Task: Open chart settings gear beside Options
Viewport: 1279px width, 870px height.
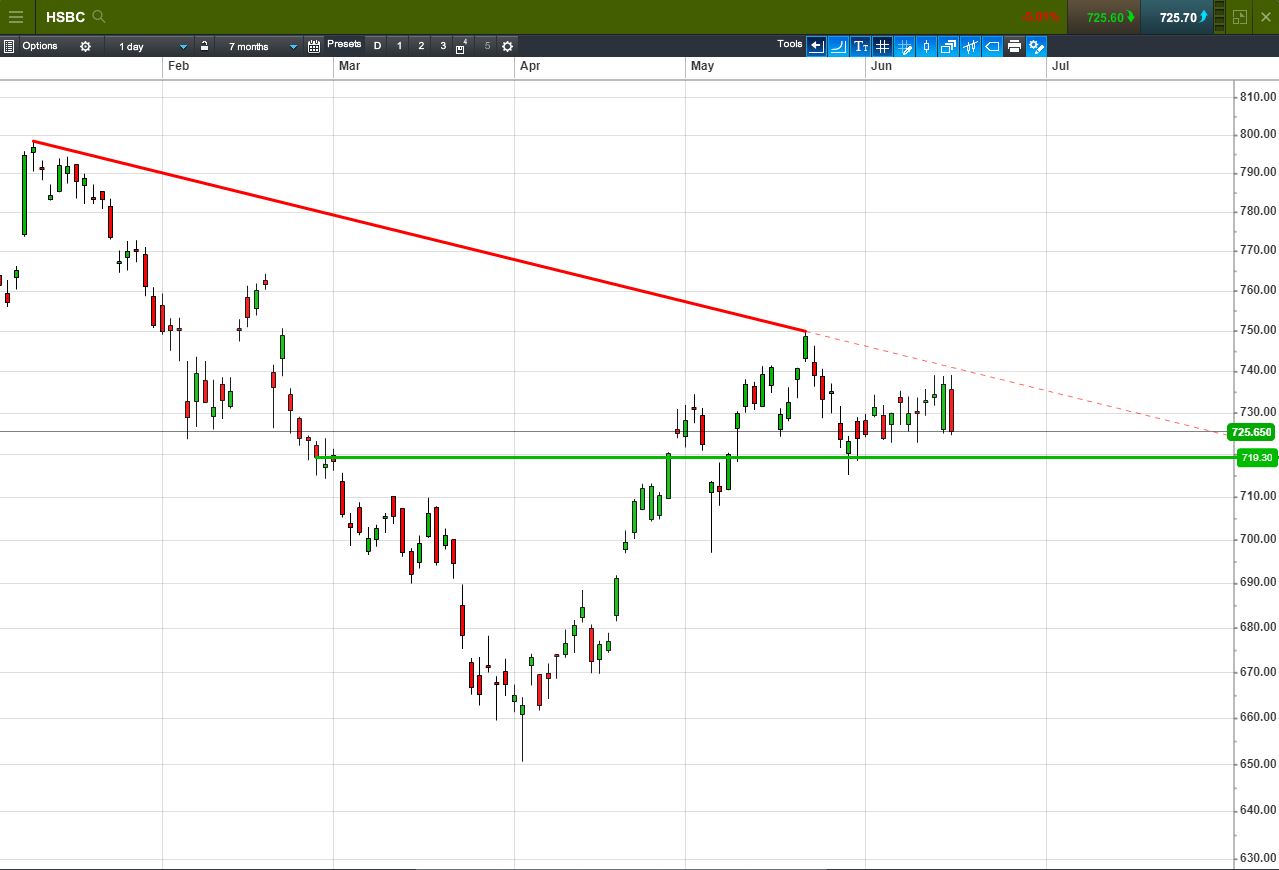Action: tap(85, 46)
